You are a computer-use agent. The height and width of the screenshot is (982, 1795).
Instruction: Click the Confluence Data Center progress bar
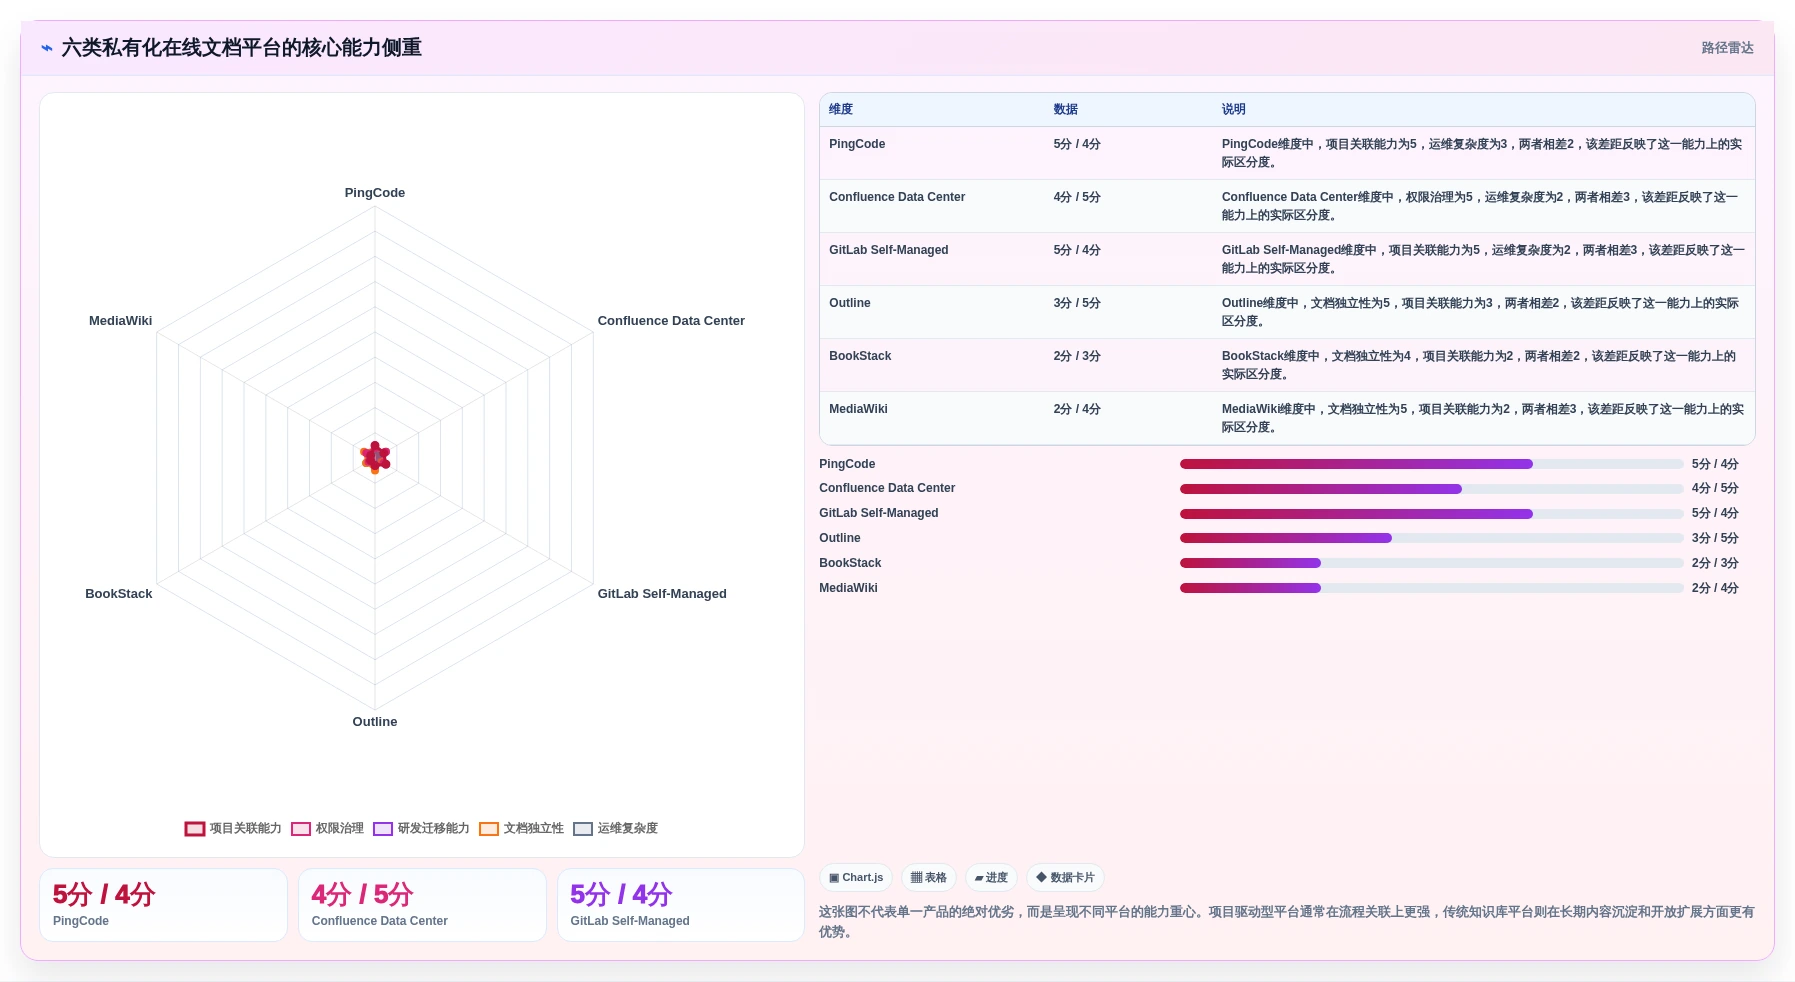pos(1431,489)
